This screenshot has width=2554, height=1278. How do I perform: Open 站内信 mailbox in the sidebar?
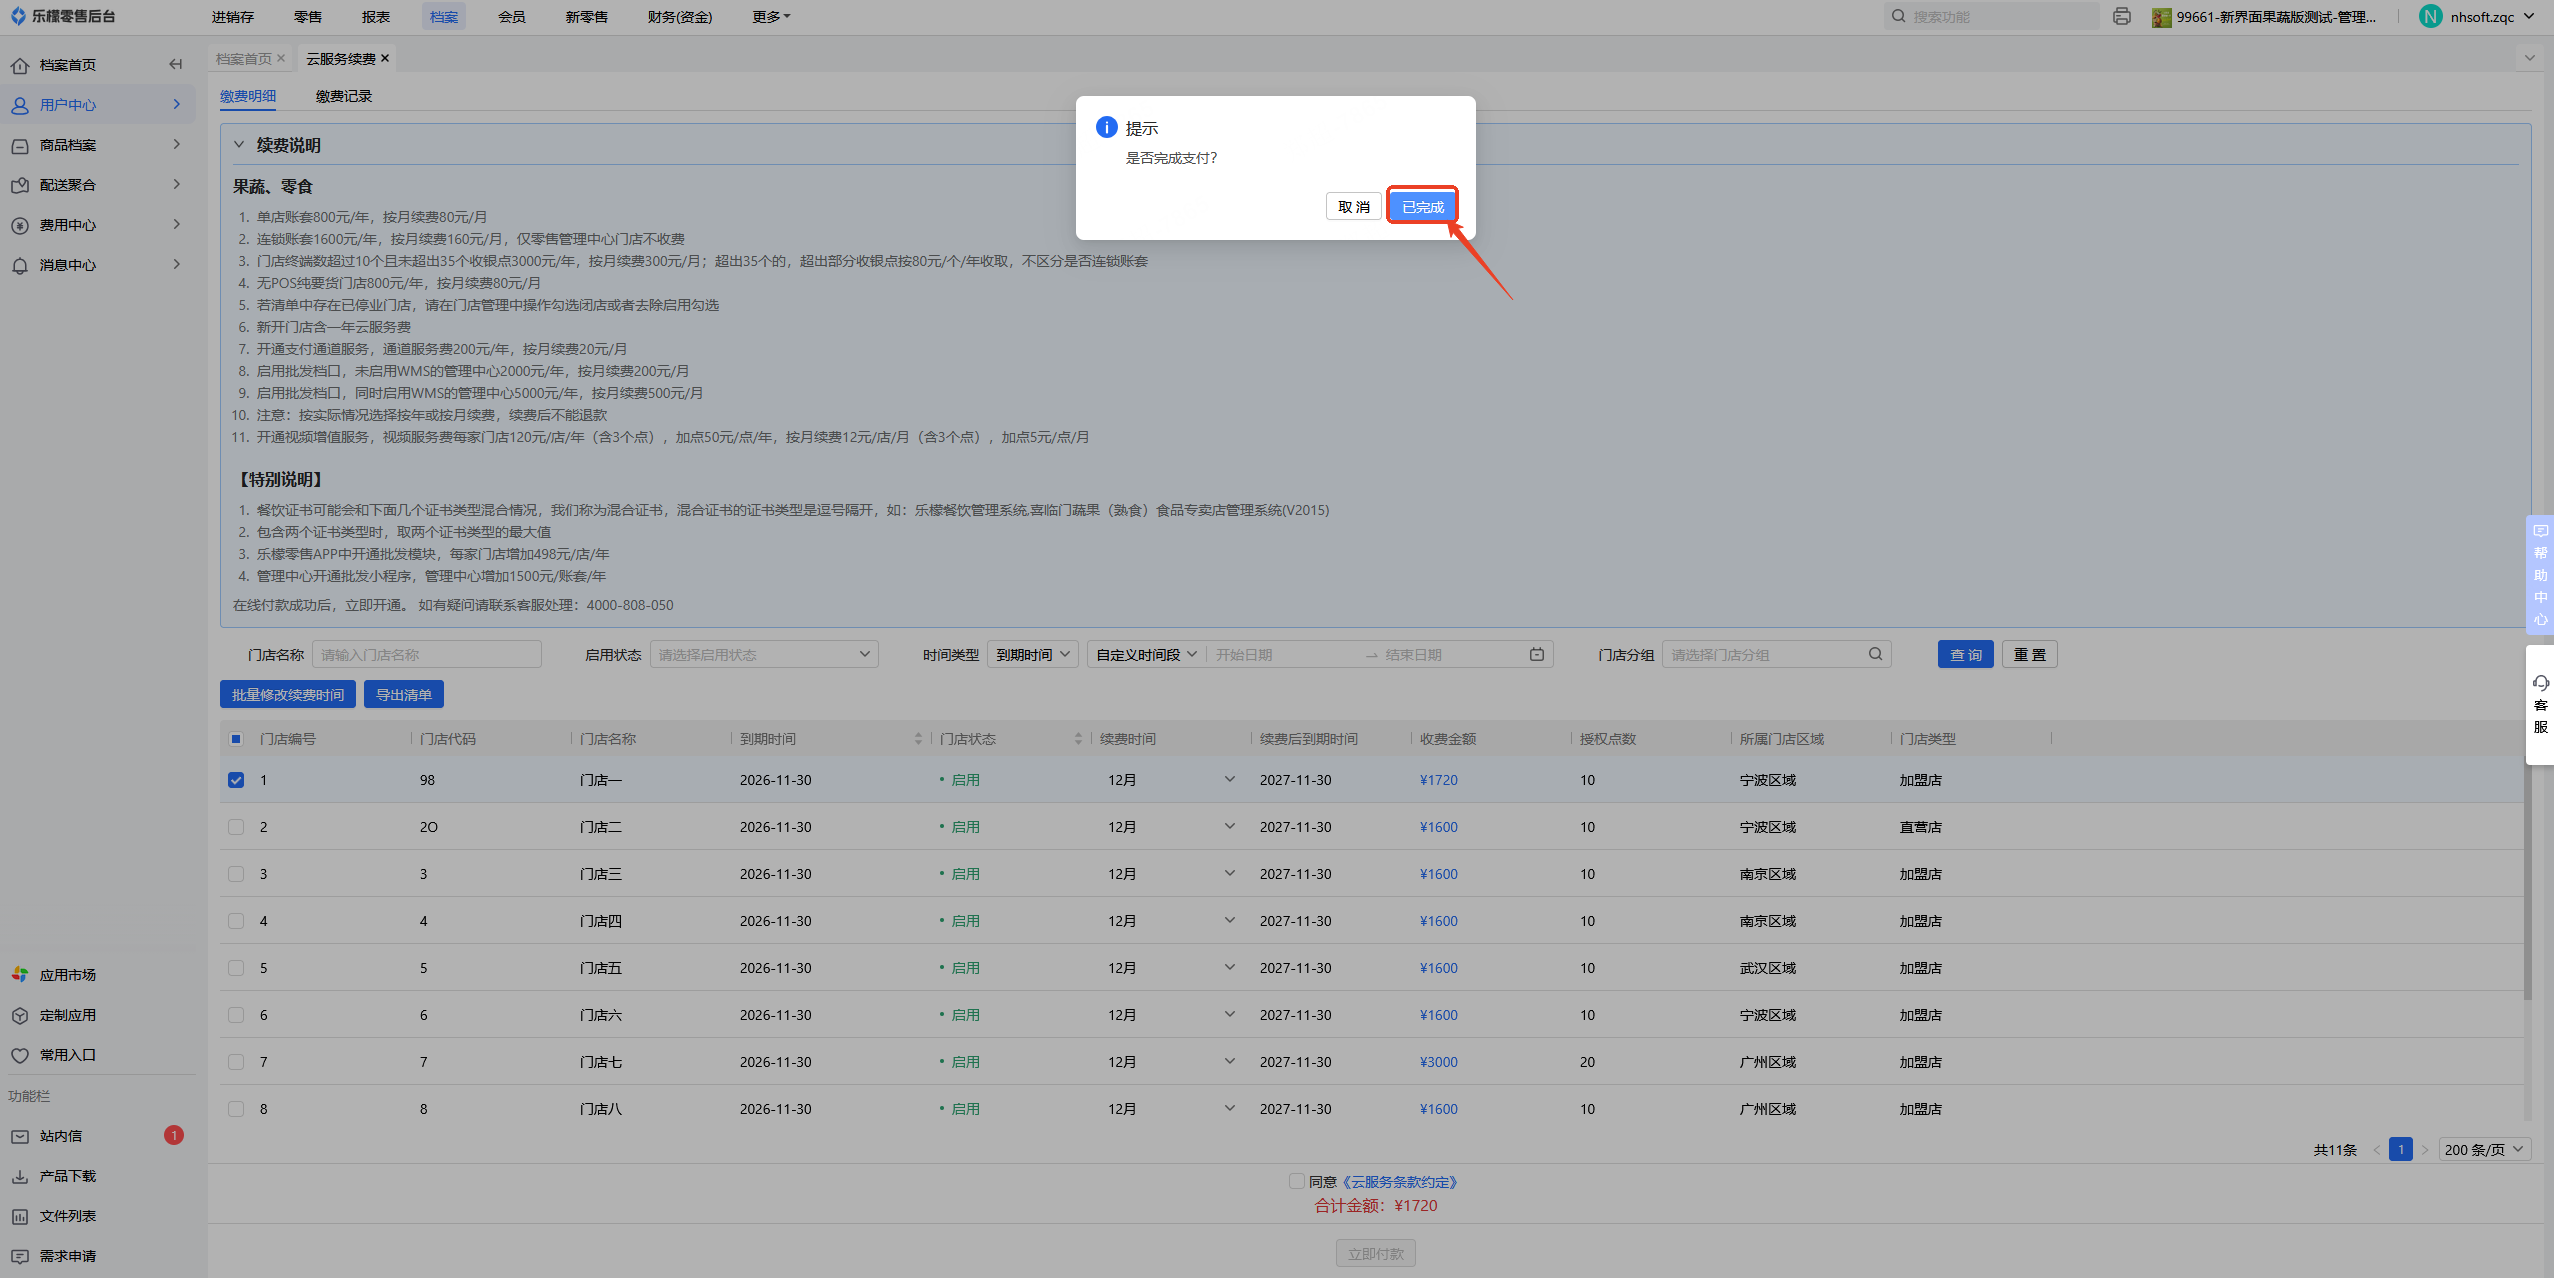tap(61, 1135)
